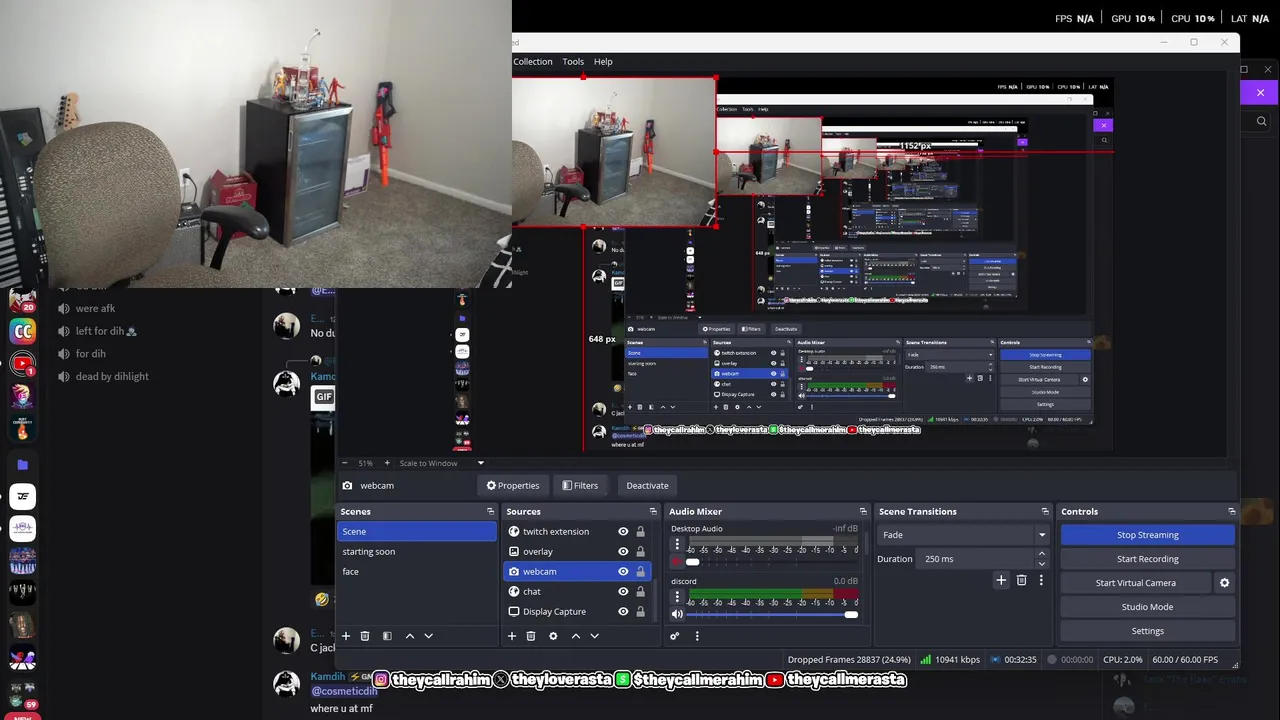Click Deactivate for webcam source
1280x720 pixels.
(x=647, y=486)
